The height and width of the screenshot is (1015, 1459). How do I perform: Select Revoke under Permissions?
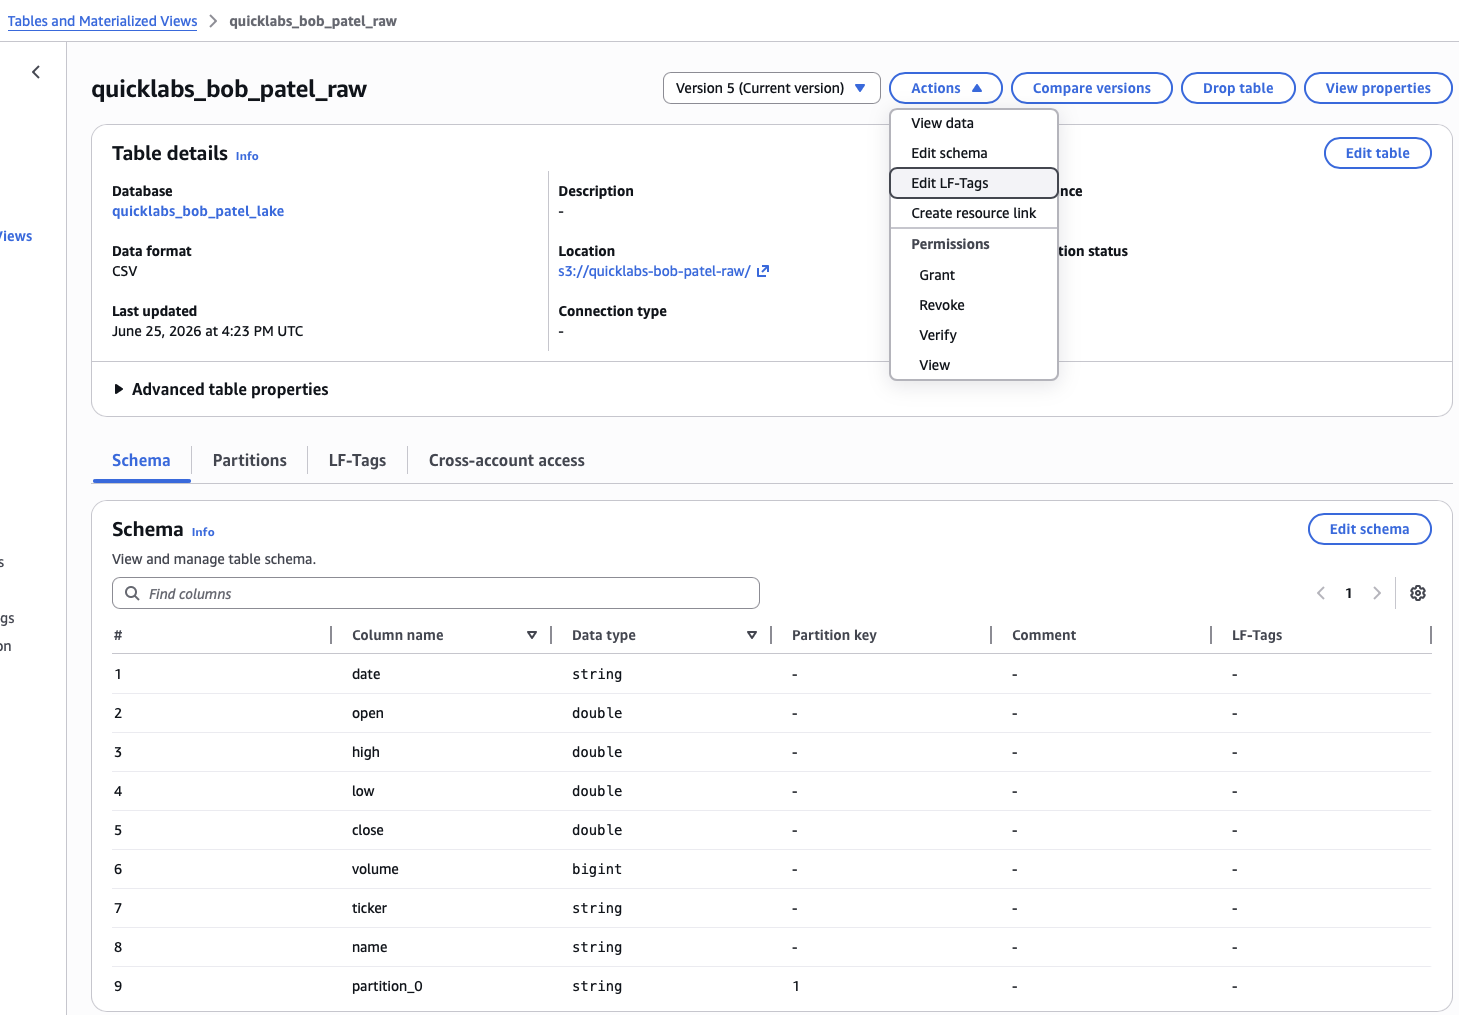coord(973,305)
